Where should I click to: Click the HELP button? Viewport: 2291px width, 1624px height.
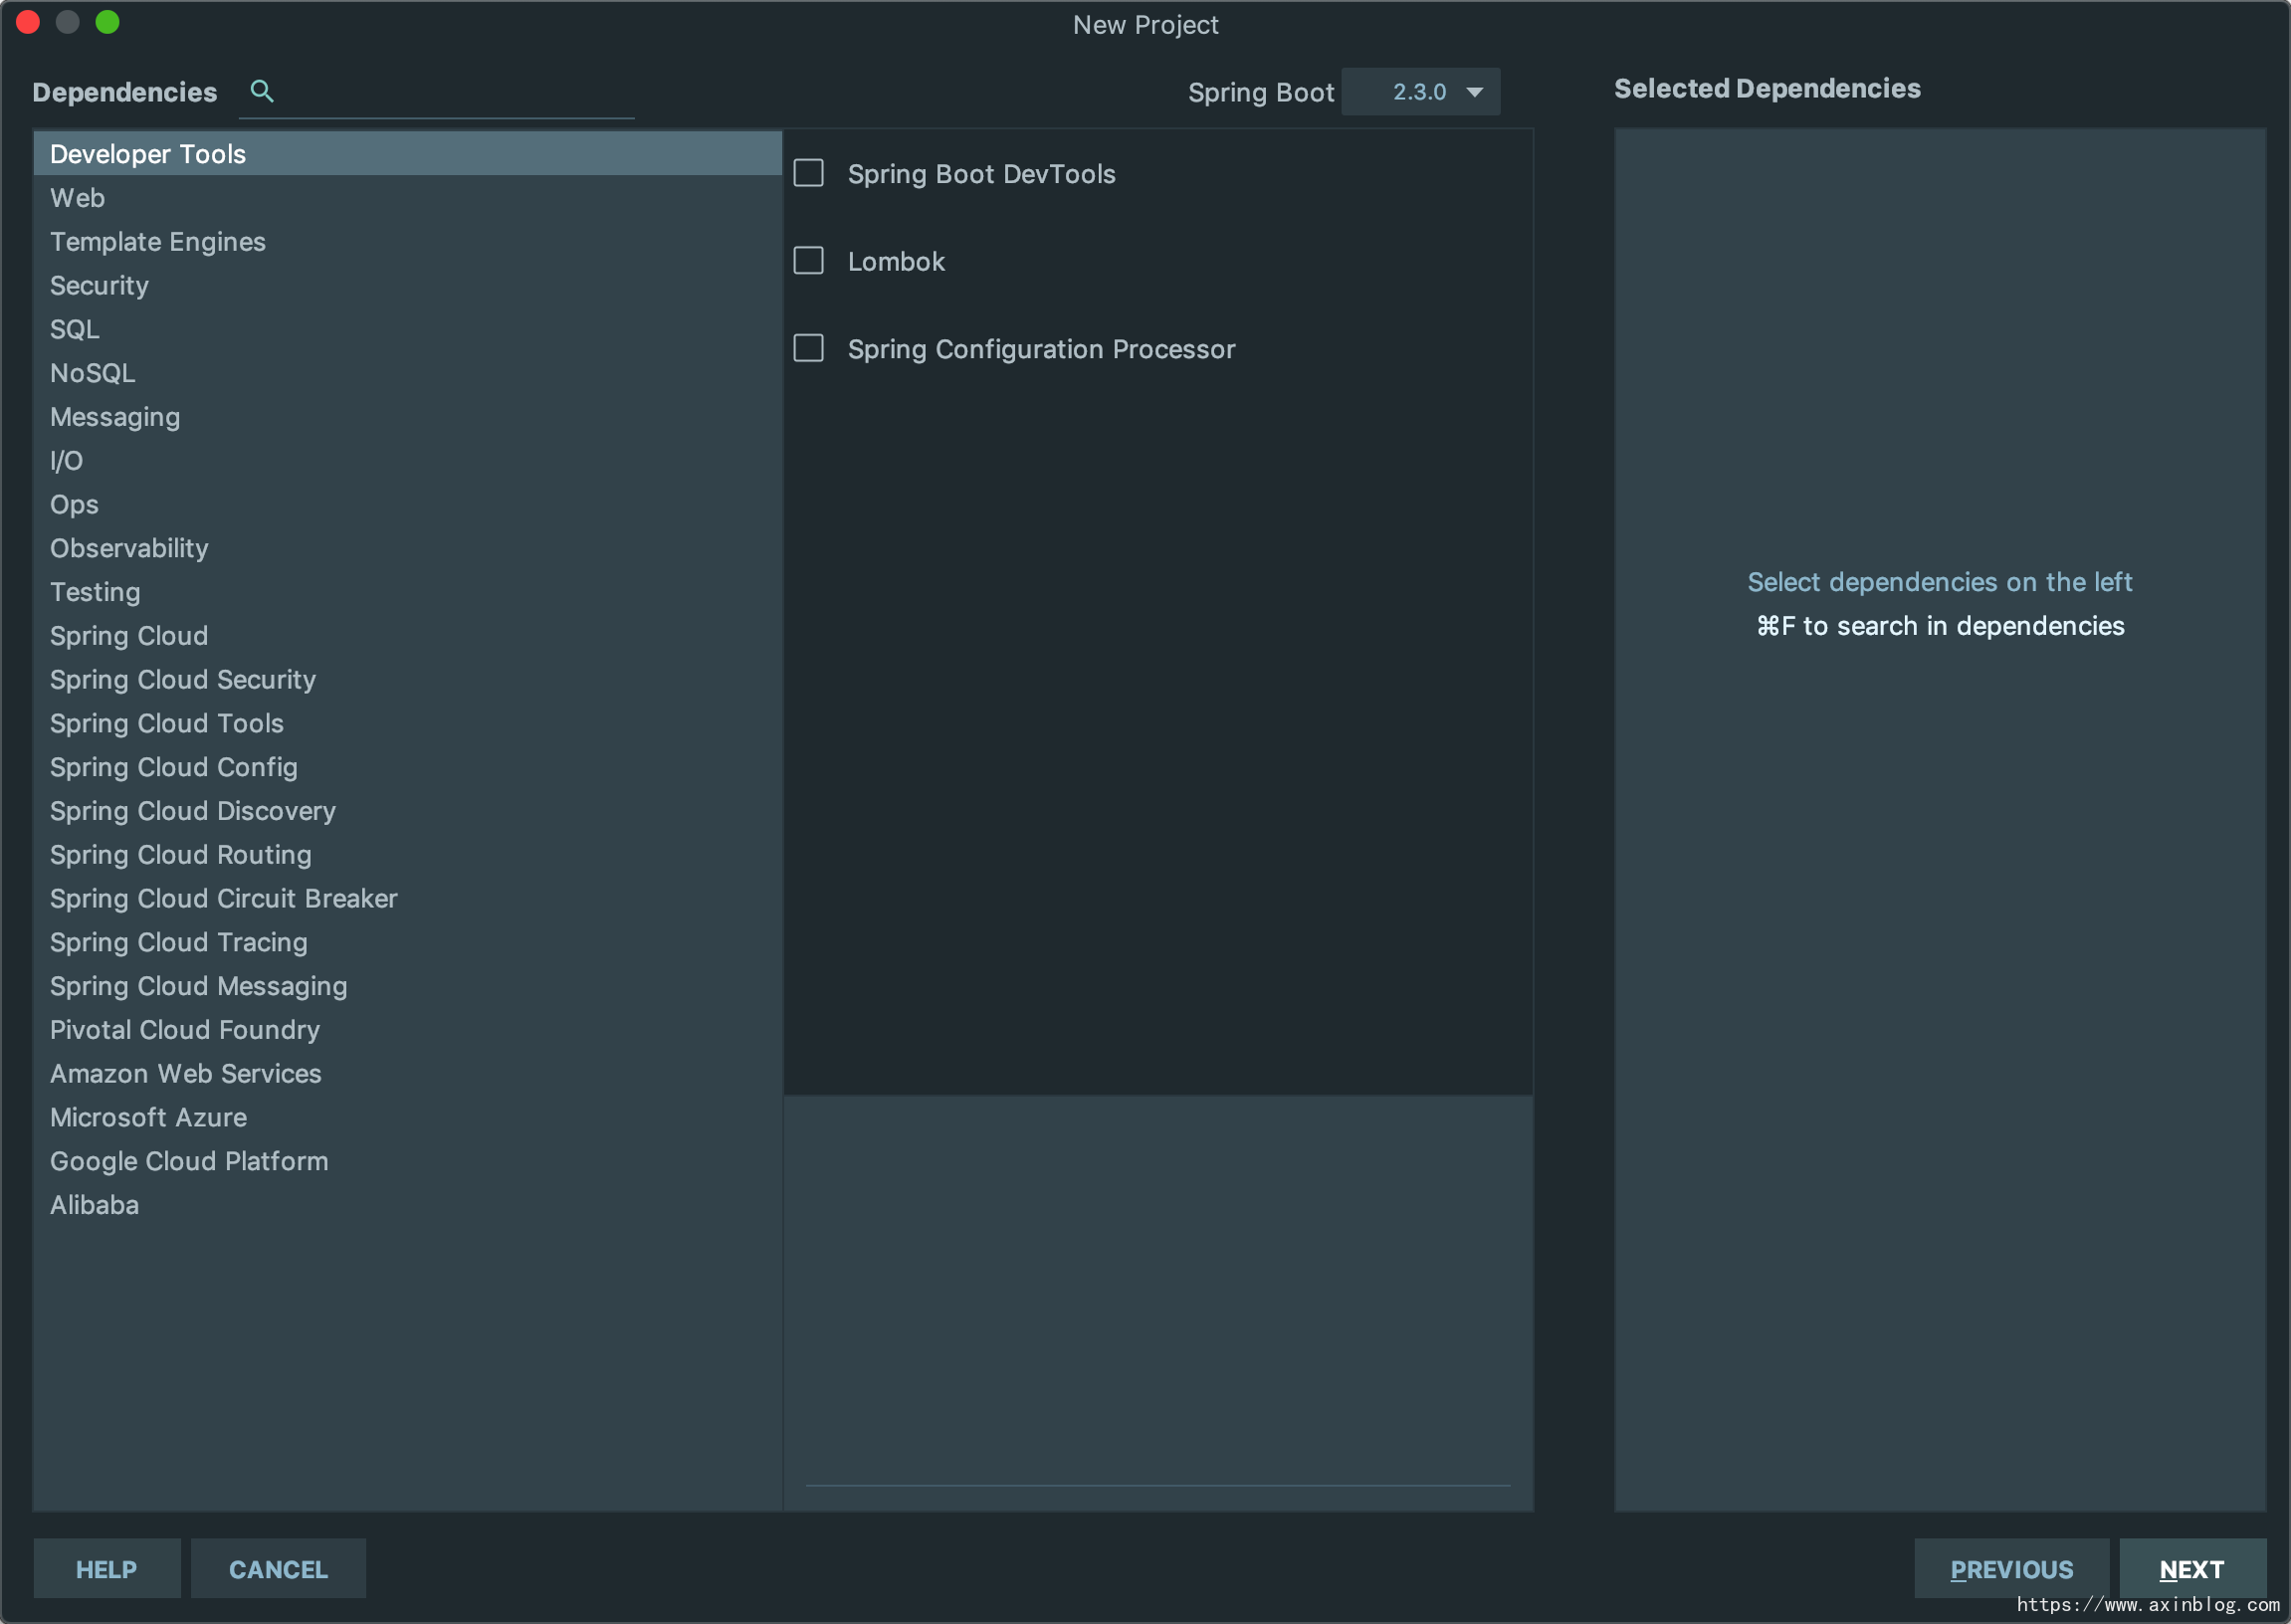[x=107, y=1569]
